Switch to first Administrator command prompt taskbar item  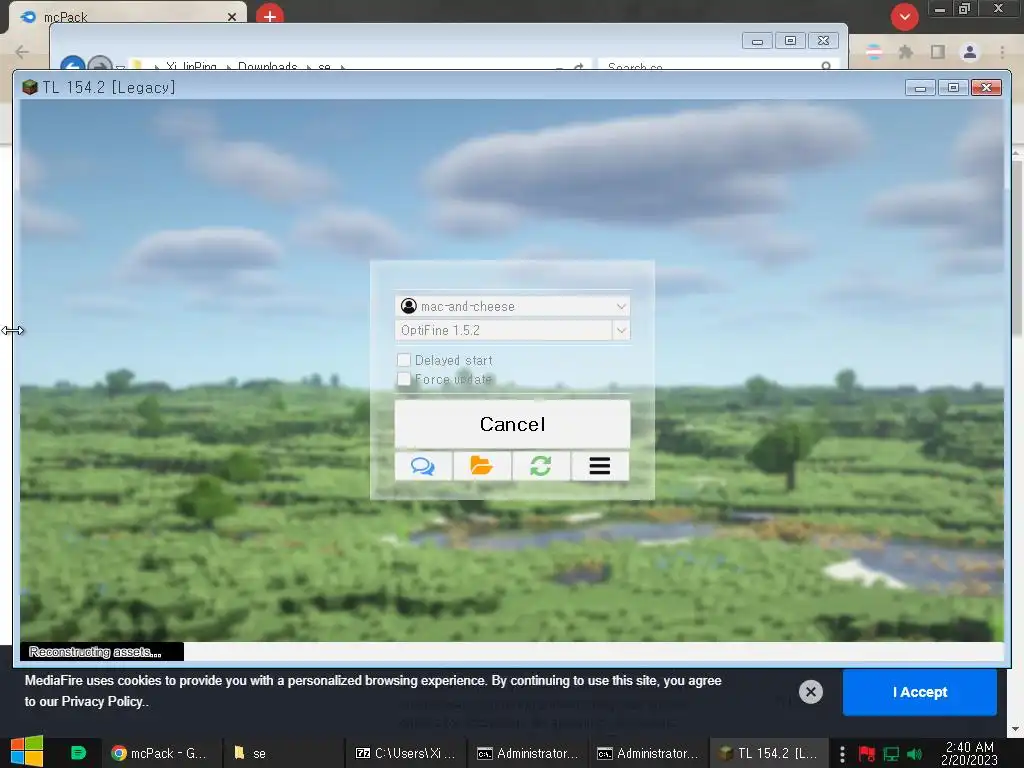pos(528,753)
